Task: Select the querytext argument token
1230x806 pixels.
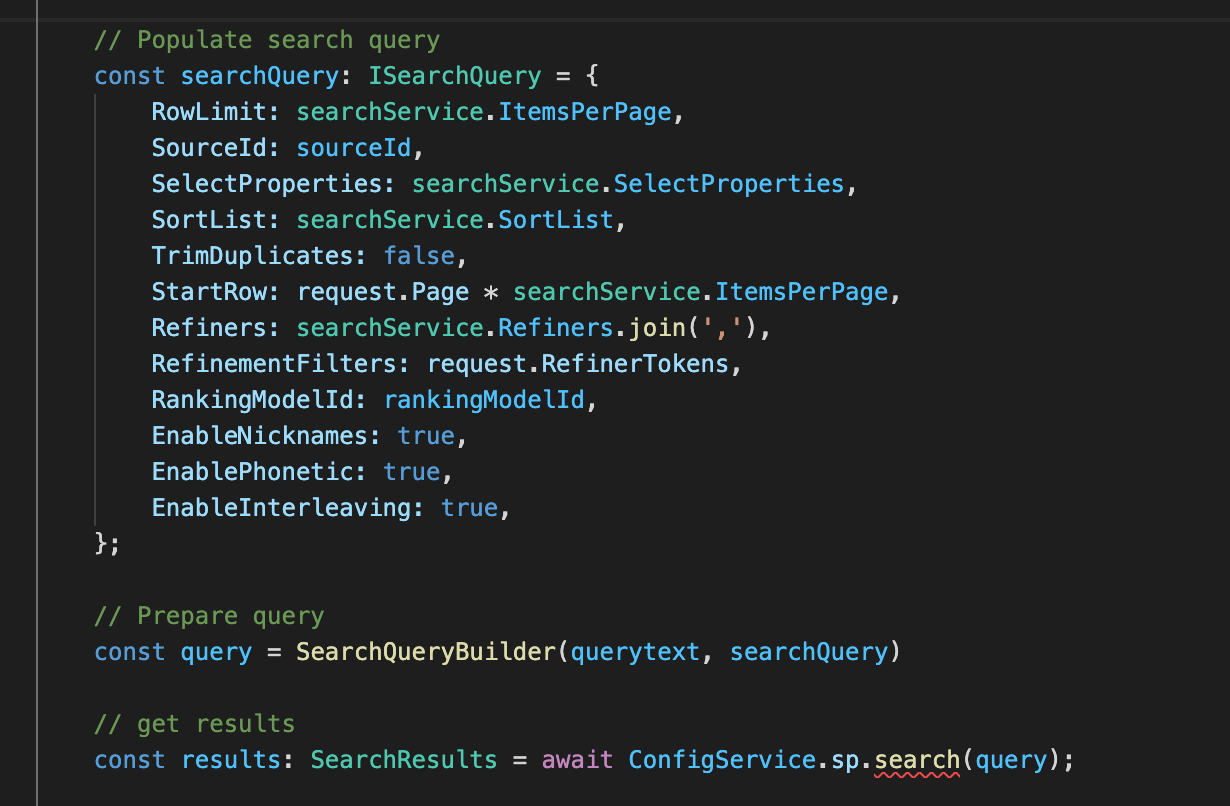Action: click(635, 651)
